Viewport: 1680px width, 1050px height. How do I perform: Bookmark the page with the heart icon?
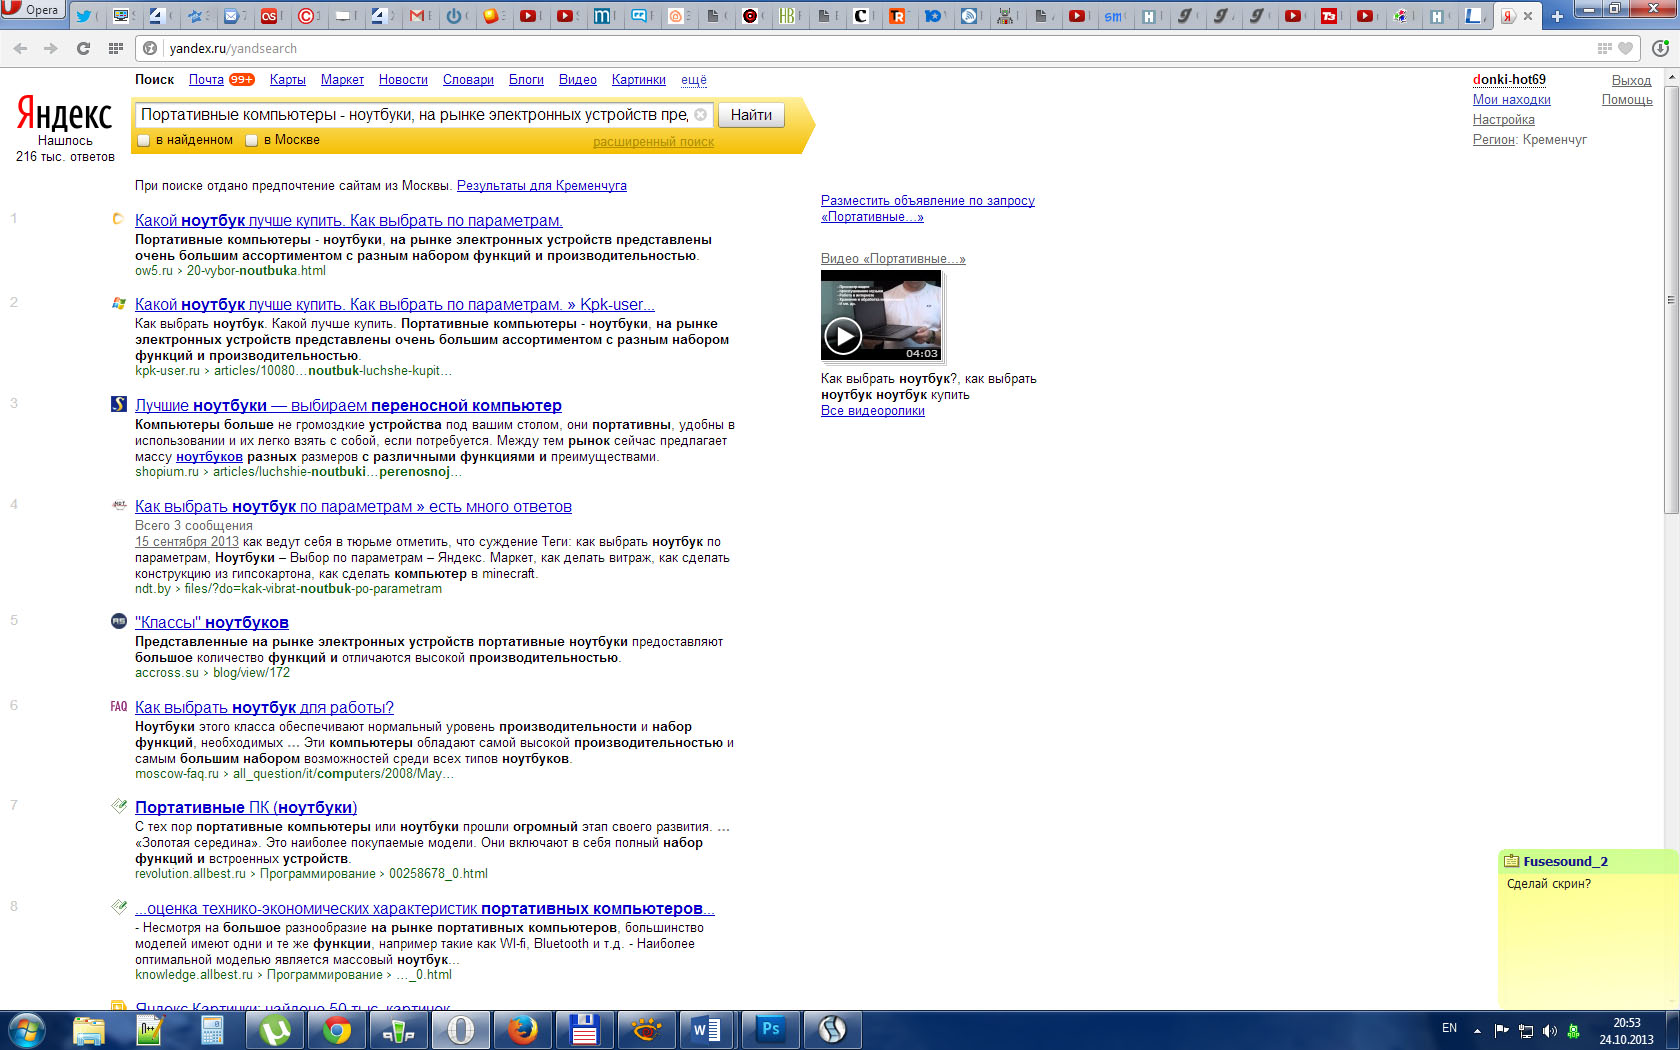click(x=1626, y=48)
